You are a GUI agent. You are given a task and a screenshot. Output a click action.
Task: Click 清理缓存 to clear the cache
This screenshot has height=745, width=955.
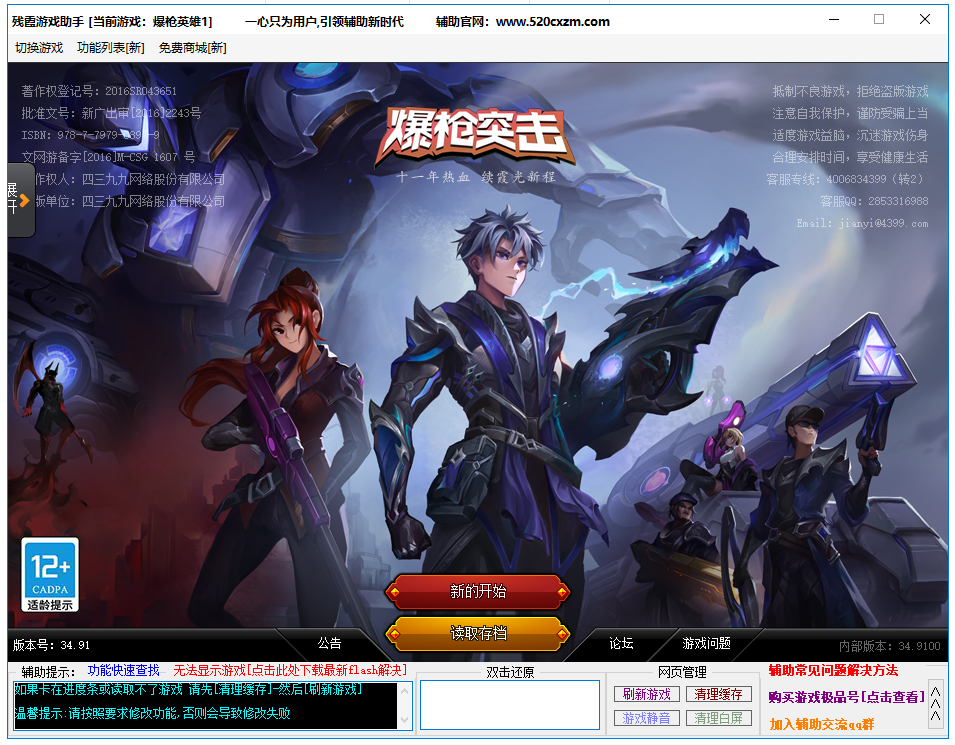[x=719, y=692]
